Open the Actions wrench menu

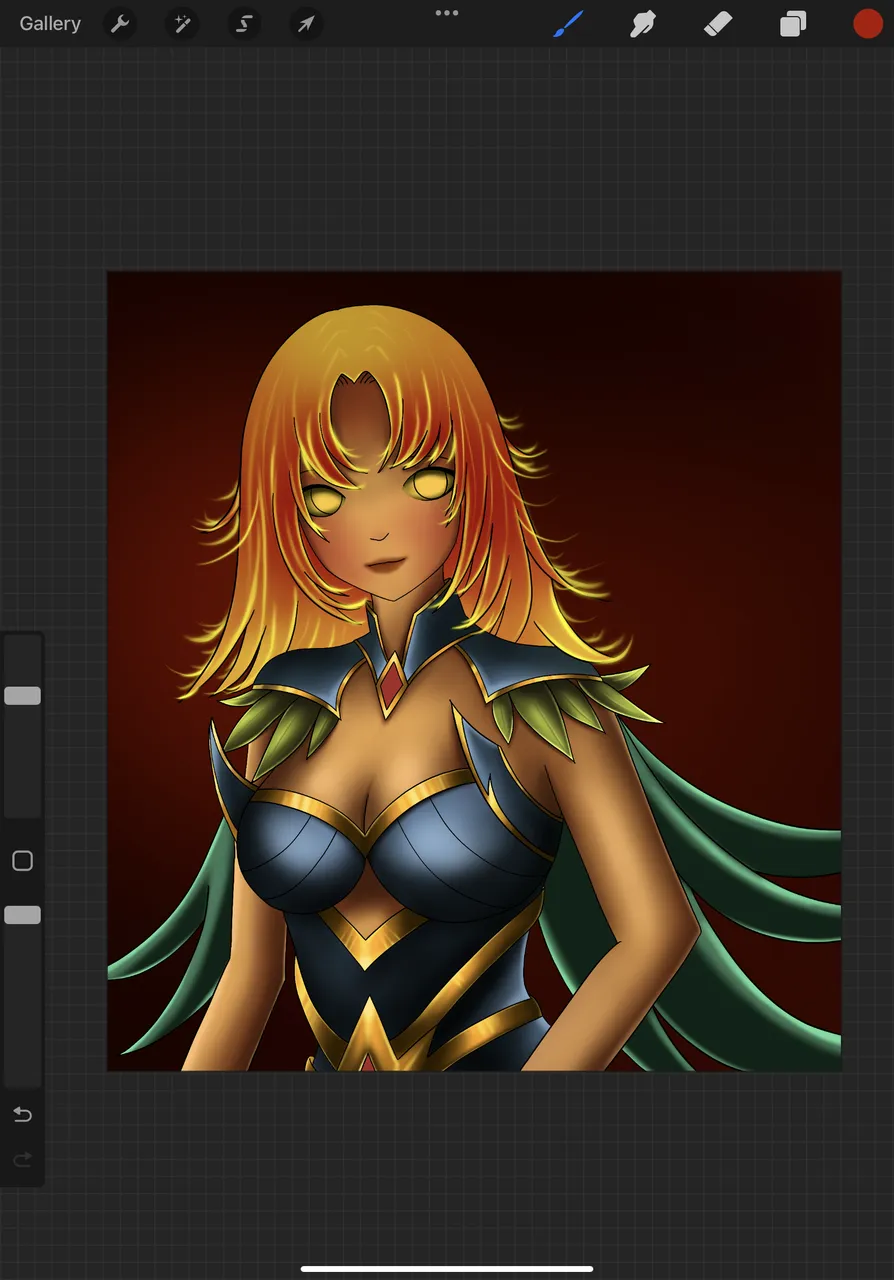click(x=120, y=24)
